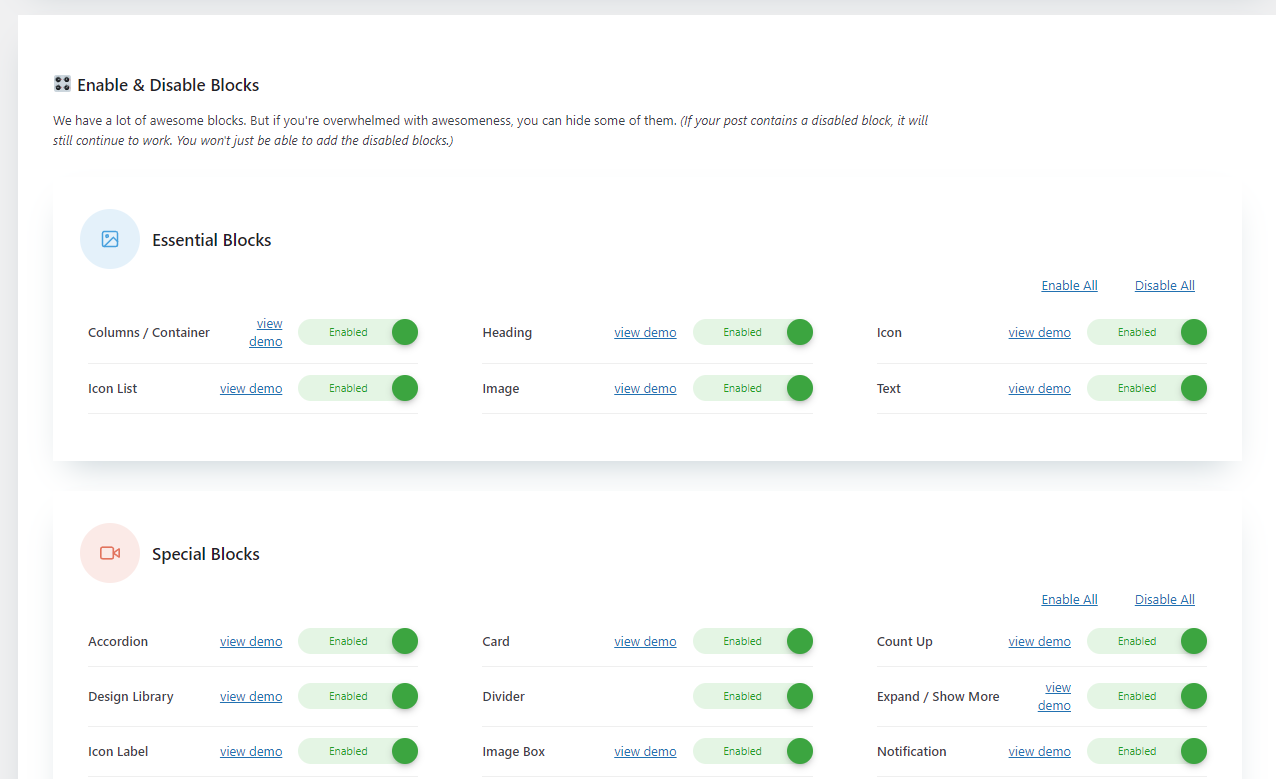Click the blocks grid icon beside heading
This screenshot has width=1276, height=779.
pyautogui.click(x=62, y=84)
